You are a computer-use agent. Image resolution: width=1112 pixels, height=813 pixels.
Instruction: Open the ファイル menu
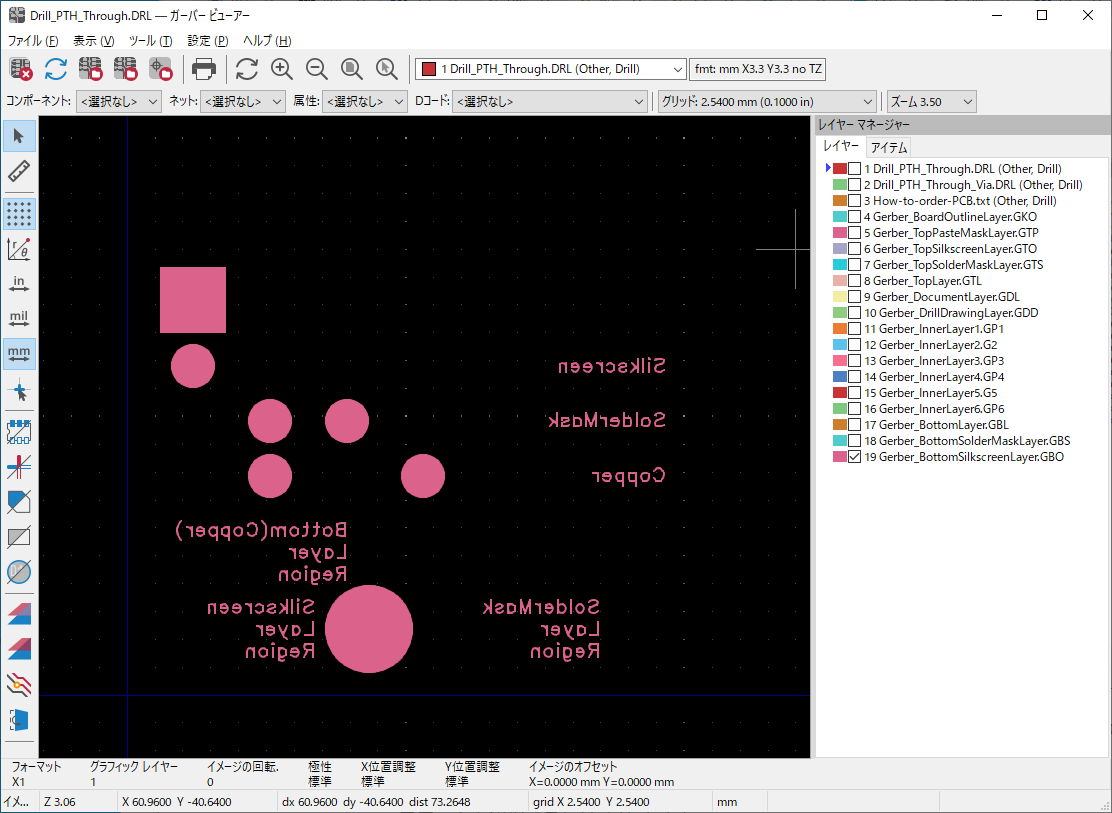point(33,41)
